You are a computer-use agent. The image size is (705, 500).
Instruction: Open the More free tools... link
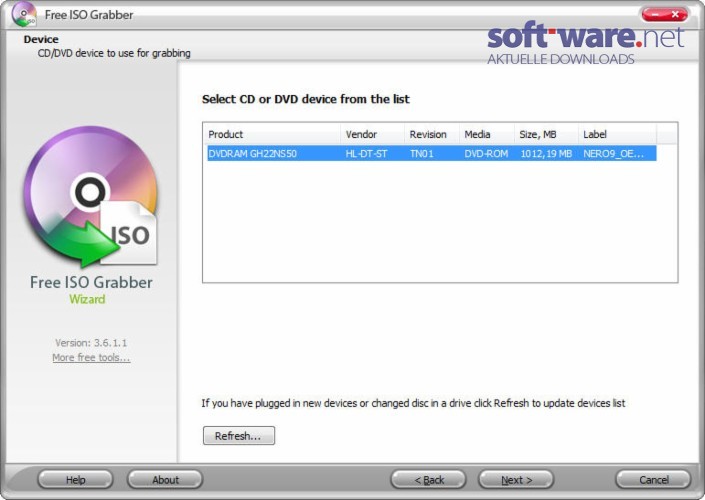click(x=91, y=357)
